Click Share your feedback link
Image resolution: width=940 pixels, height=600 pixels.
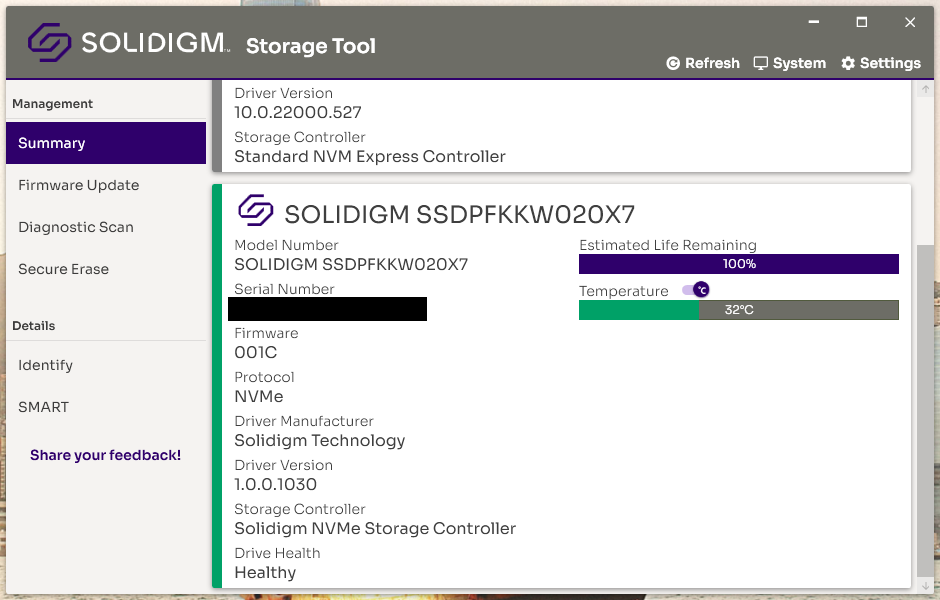tap(105, 455)
